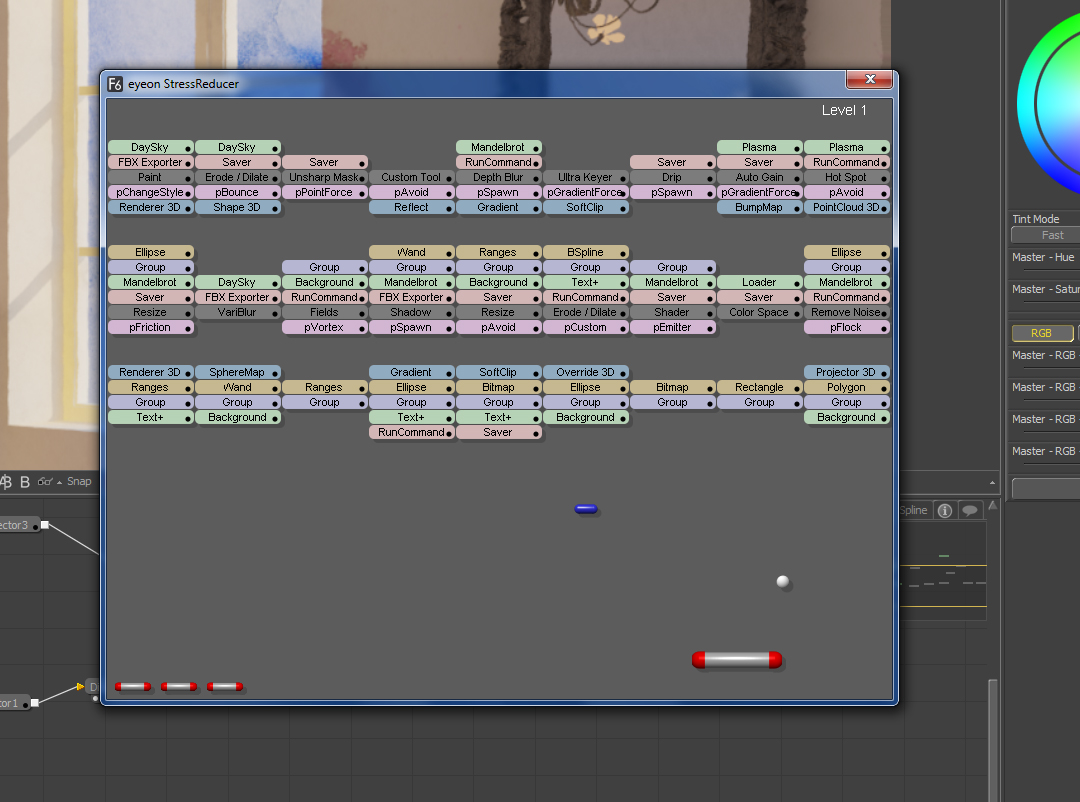Click the Drip brick
The width and height of the screenshot is (1080, 802).
pos(672,178)
